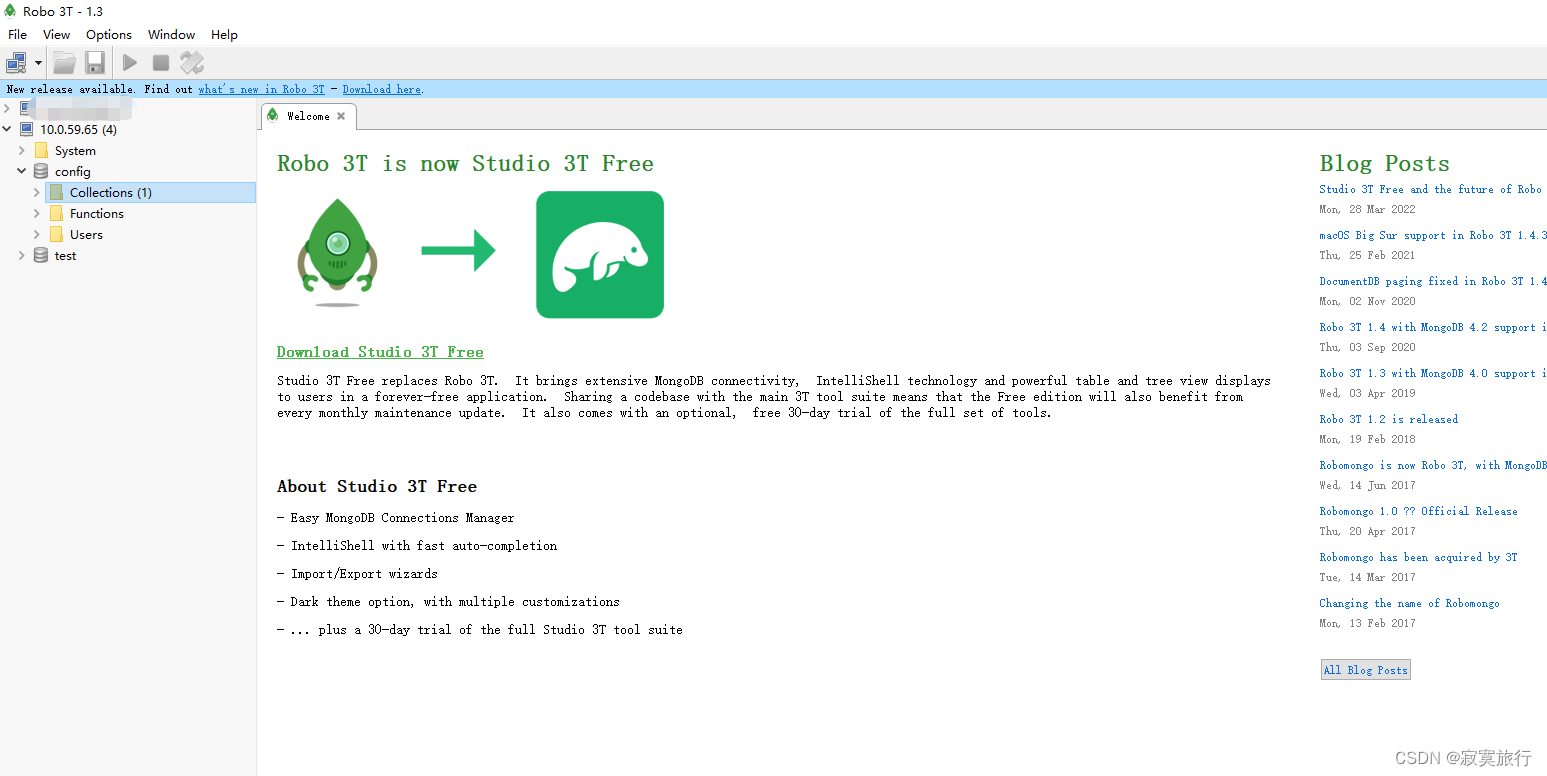Click the Robo 3T title bar app icon

(11, 11)
